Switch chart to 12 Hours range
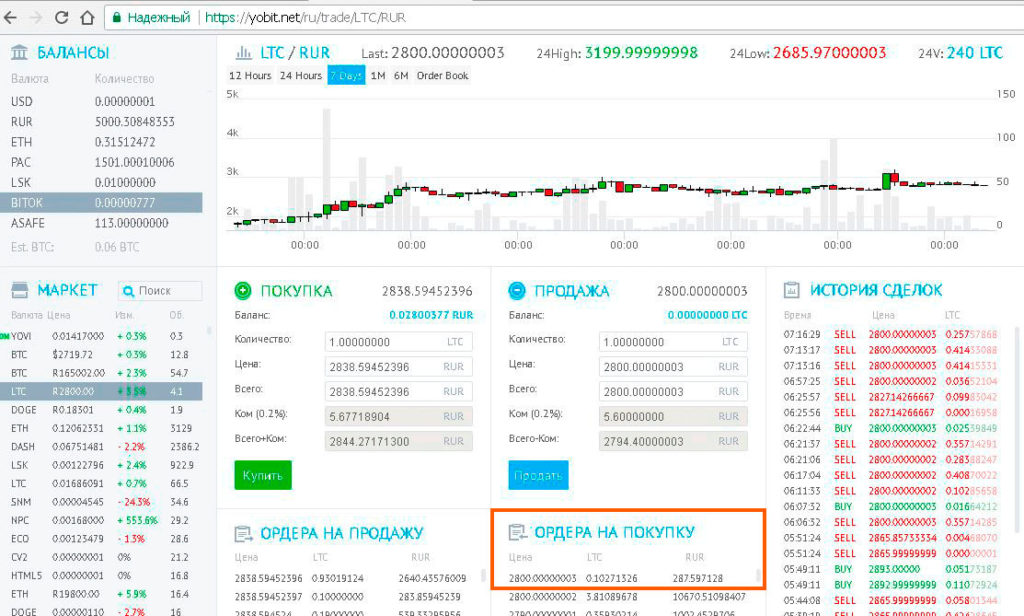 pos(250,76)
